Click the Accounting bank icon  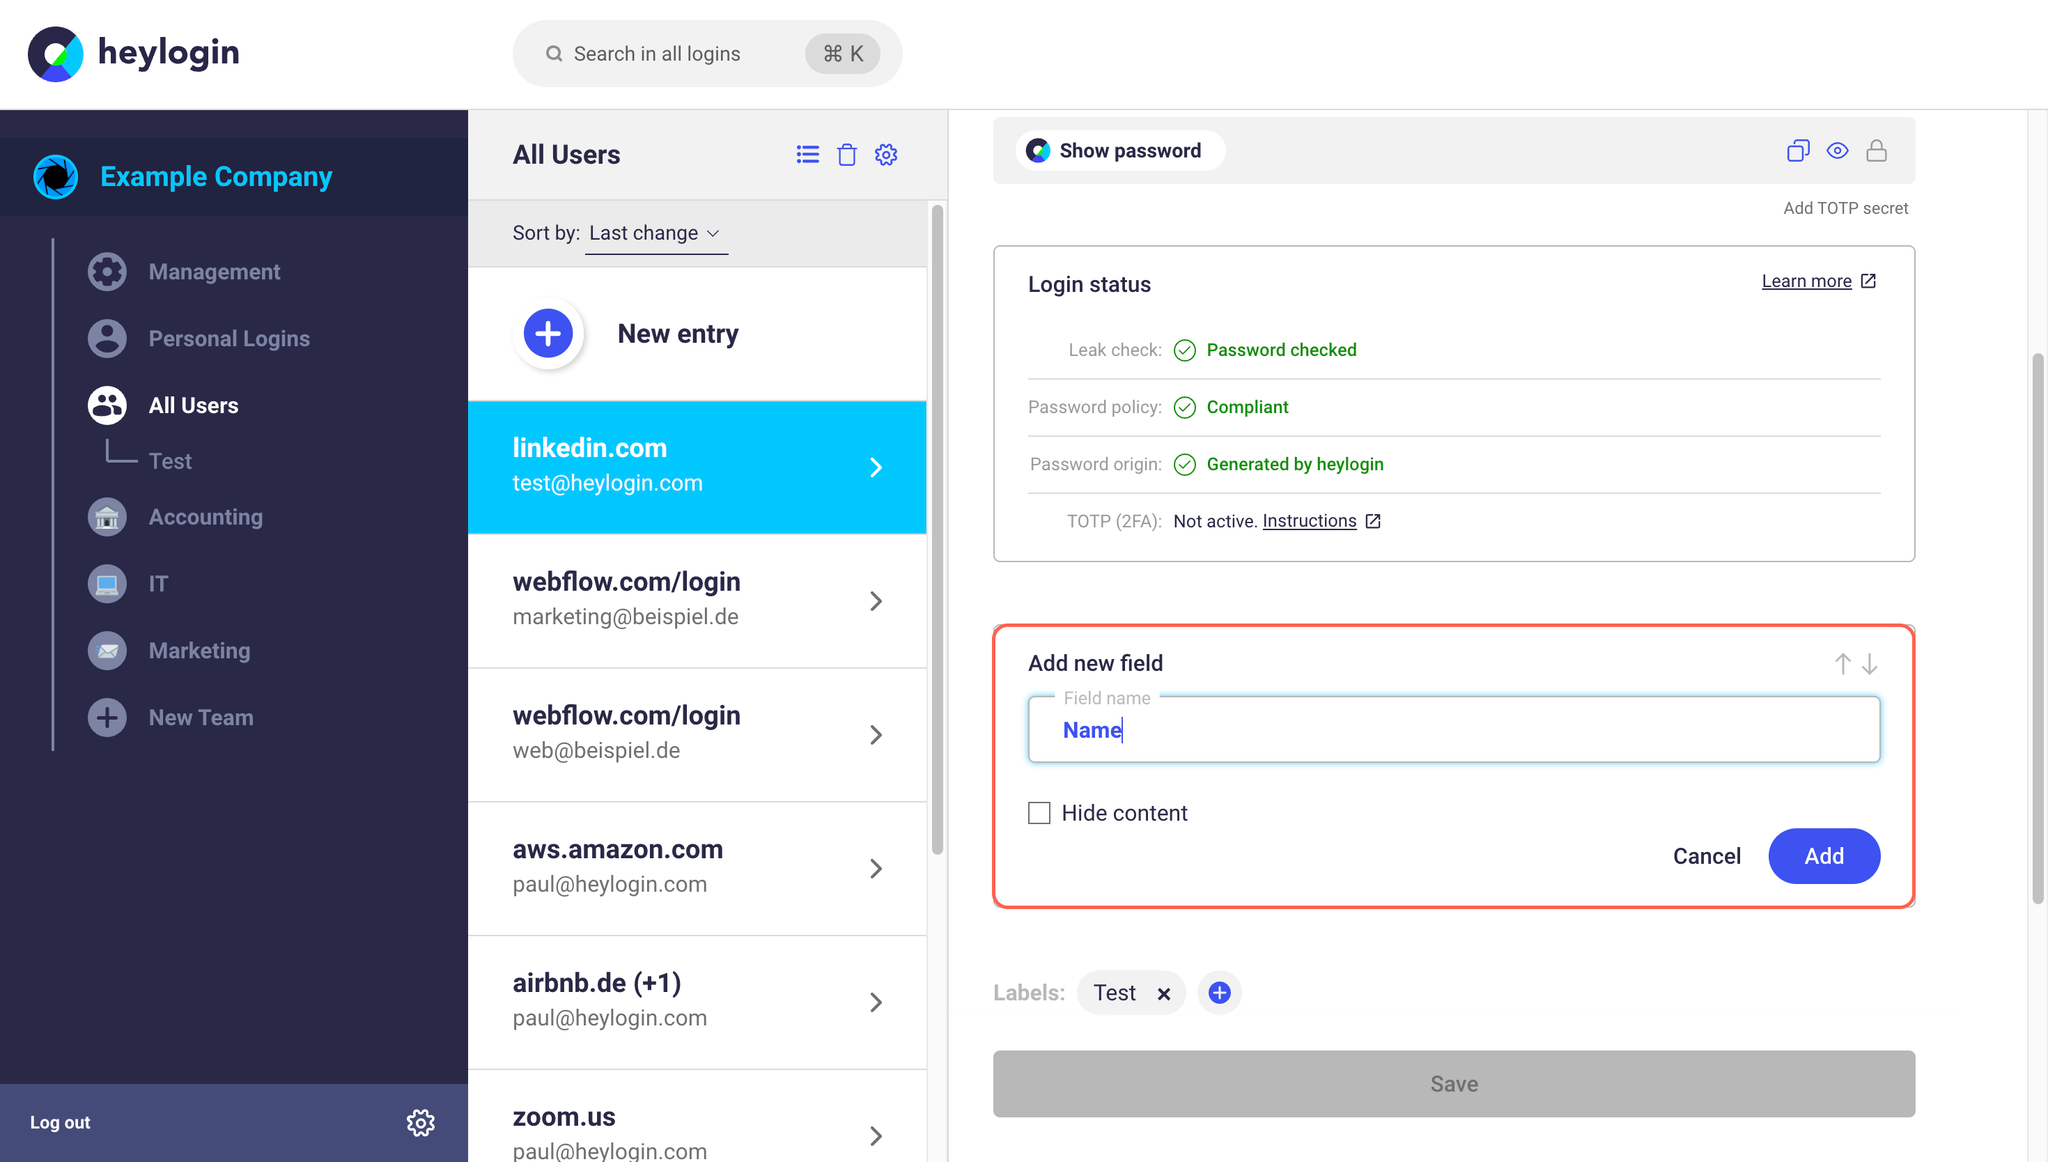tap(107, 517)
